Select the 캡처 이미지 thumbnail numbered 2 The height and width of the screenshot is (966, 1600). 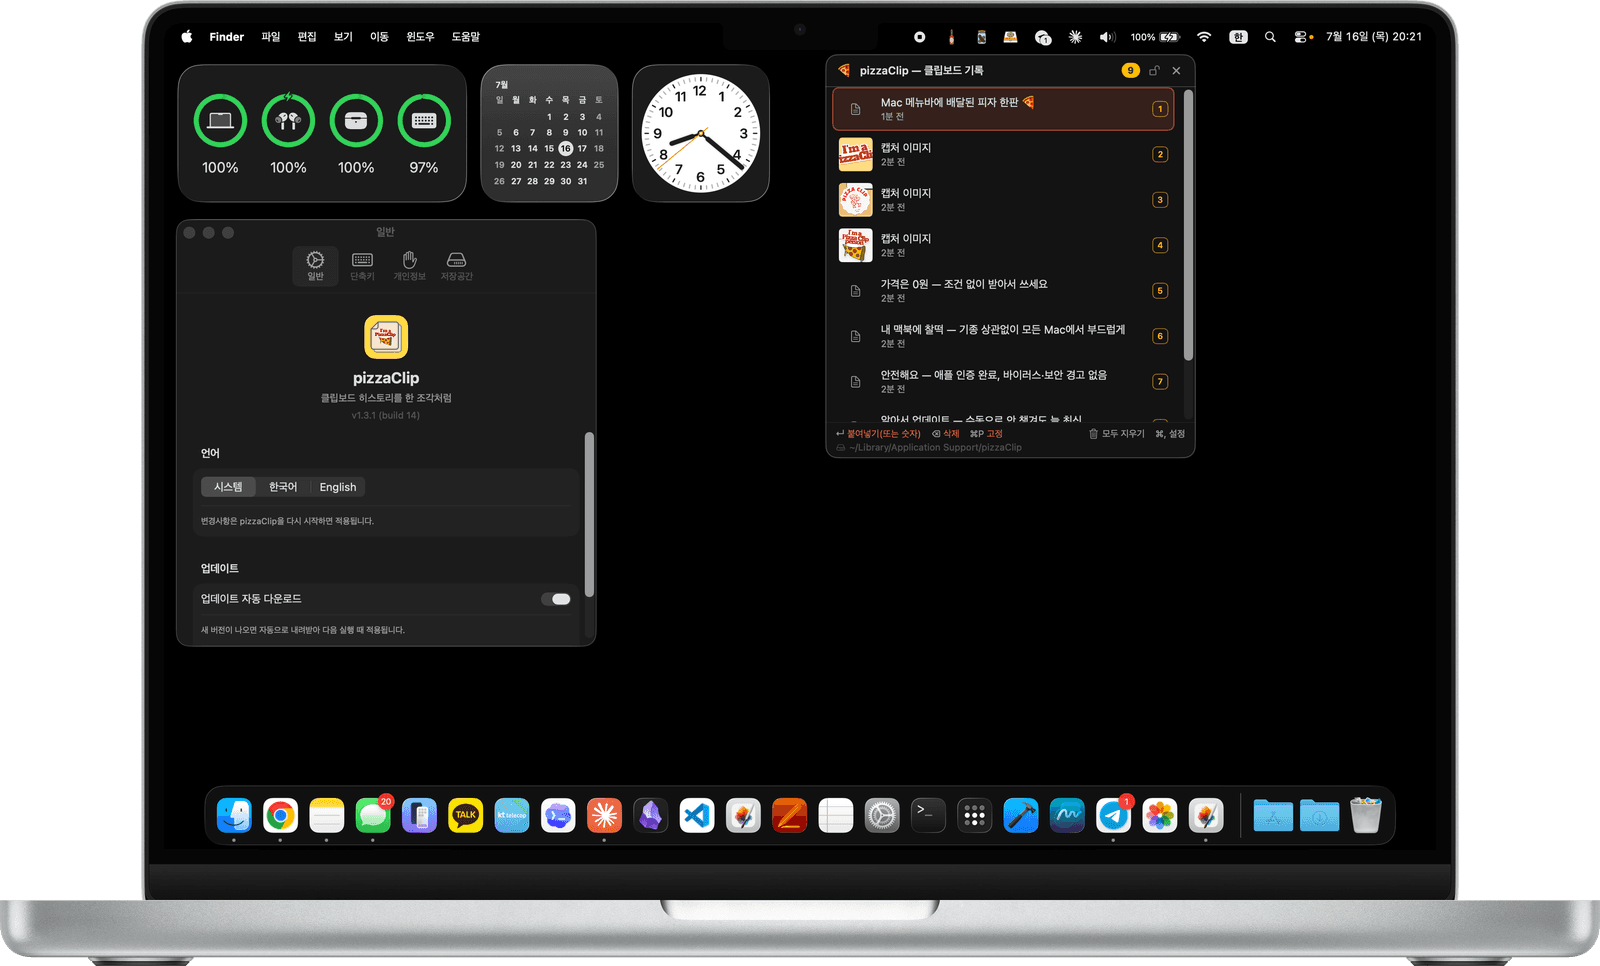click(x=855, y=154)
